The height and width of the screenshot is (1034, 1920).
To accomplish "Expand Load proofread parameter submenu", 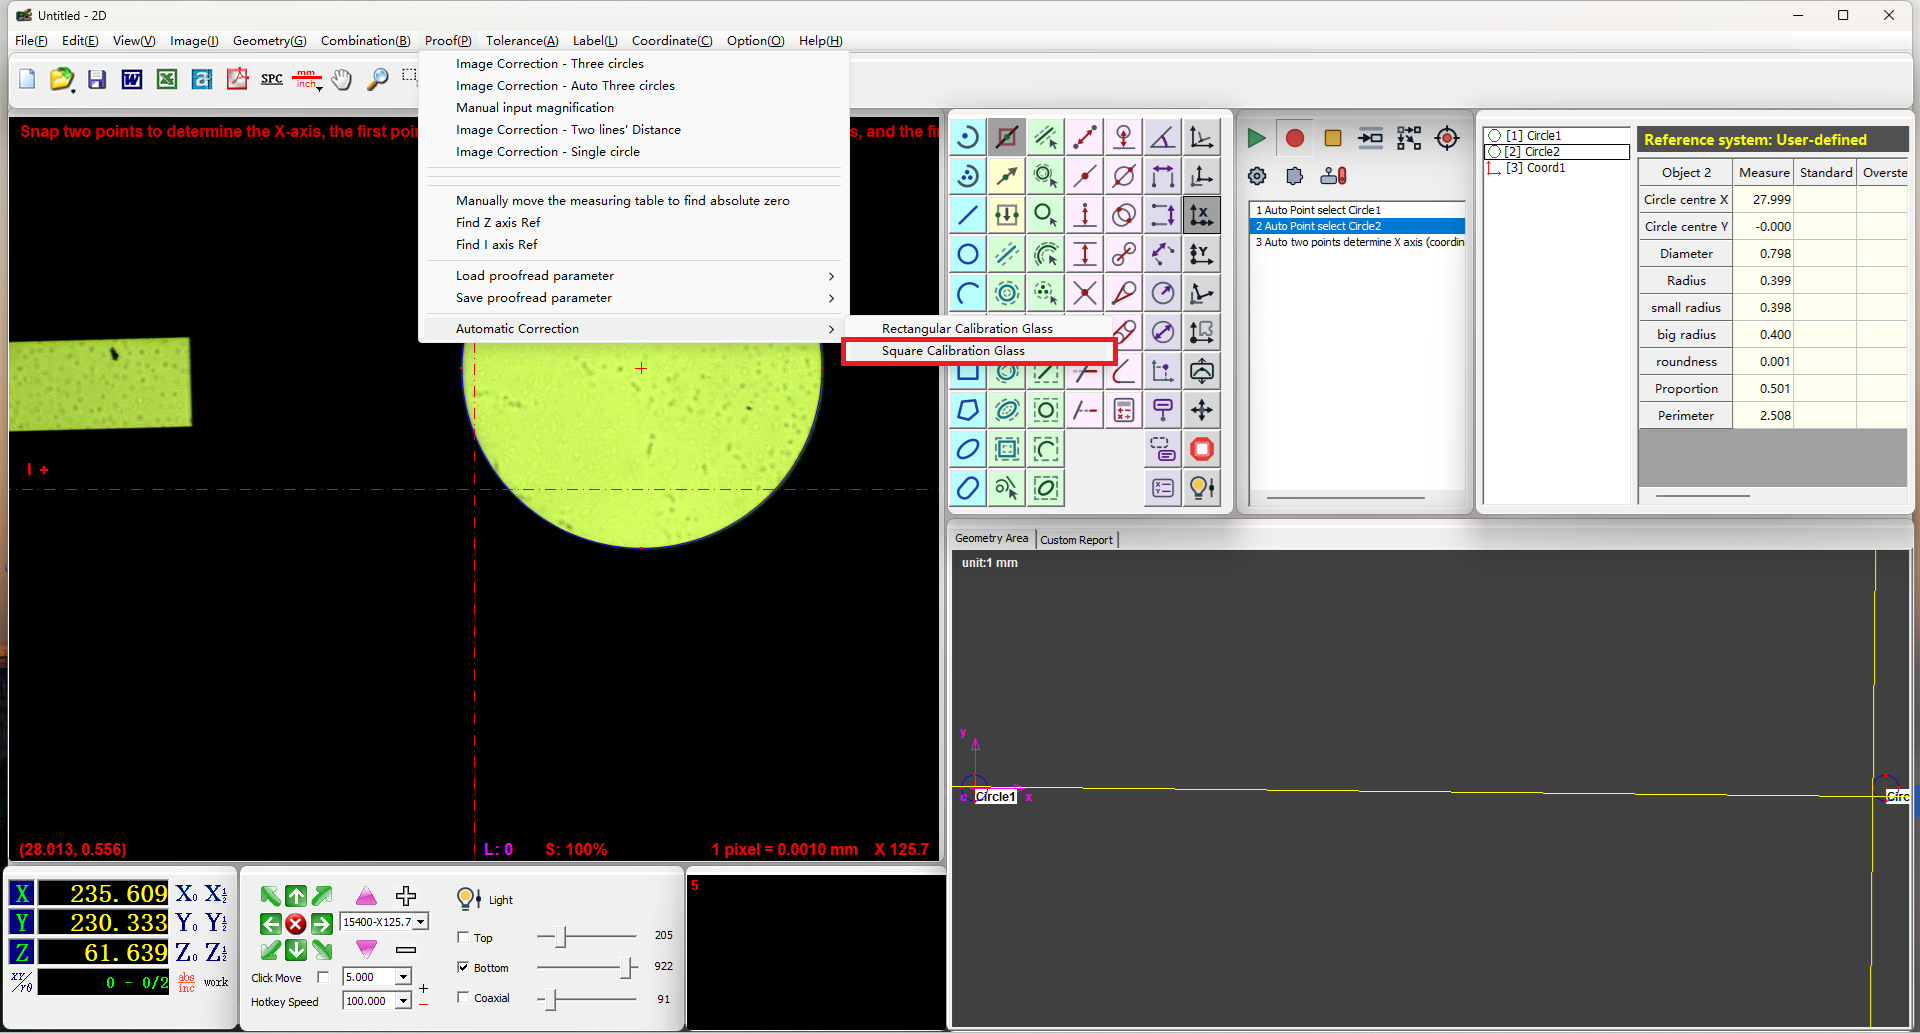I will coord(634,276).
